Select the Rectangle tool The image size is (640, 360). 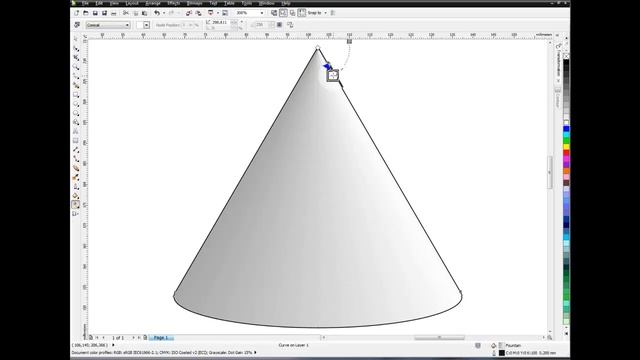click(x=76, y=95)
